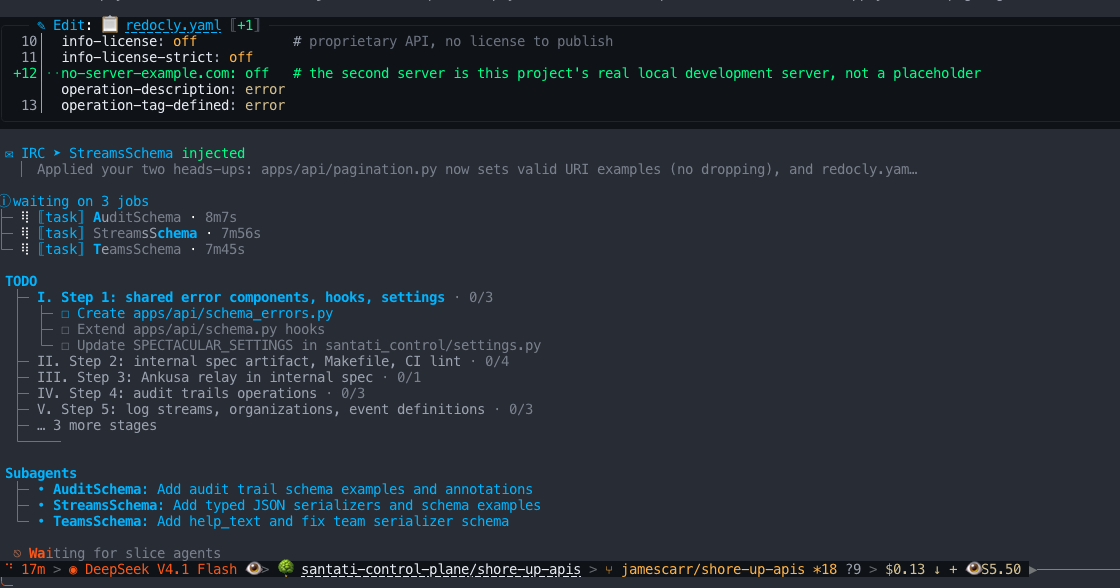This screenshot has width=1120, height=588.
Task: Click the spinner icon beside StreamsSchema task
Action: point(25,234)
